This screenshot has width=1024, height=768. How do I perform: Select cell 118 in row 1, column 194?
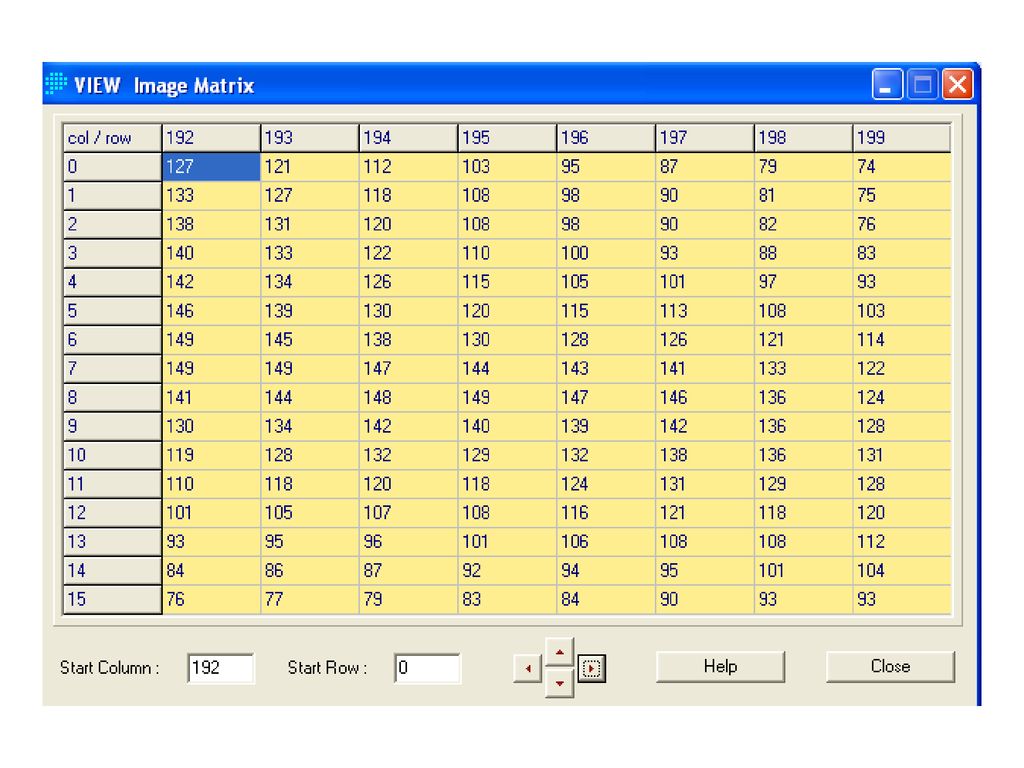[x=408, y=195]
